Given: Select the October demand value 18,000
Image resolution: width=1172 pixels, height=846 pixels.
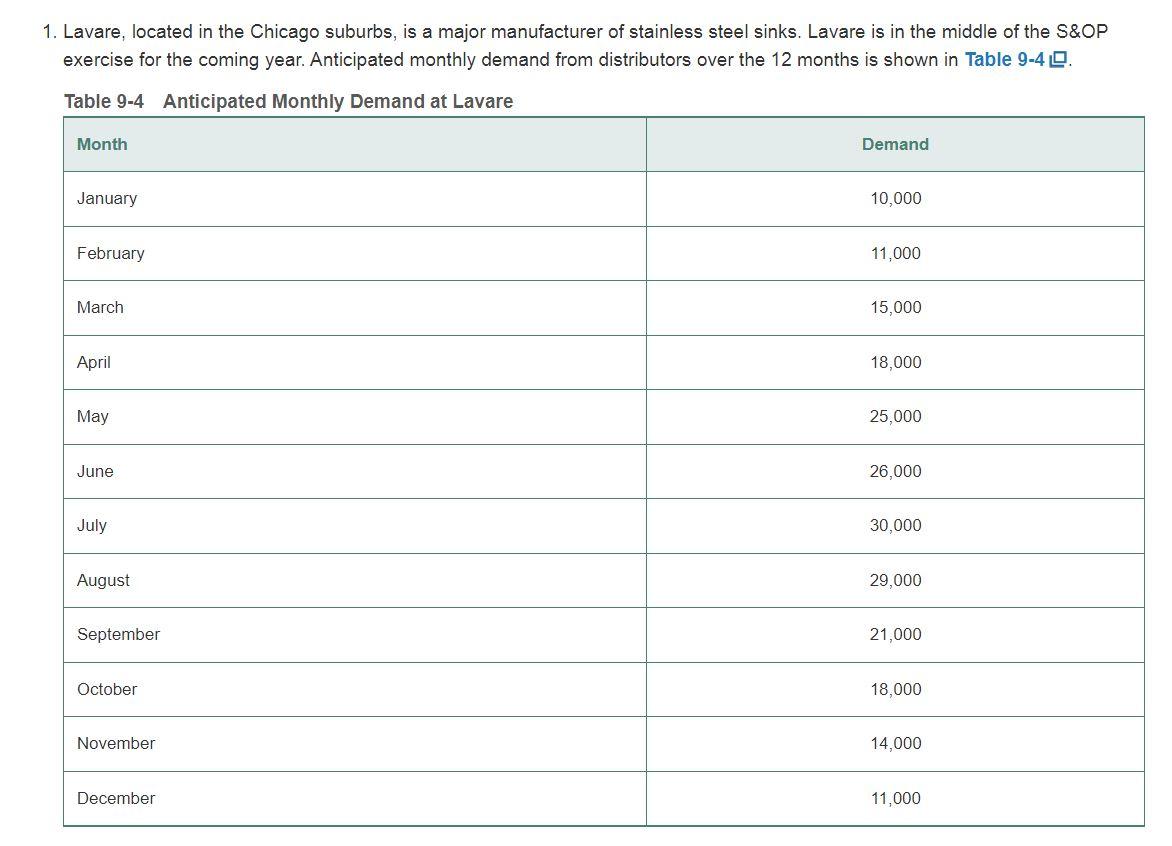Looking at the screenshot, I should (x=894, y=689).
